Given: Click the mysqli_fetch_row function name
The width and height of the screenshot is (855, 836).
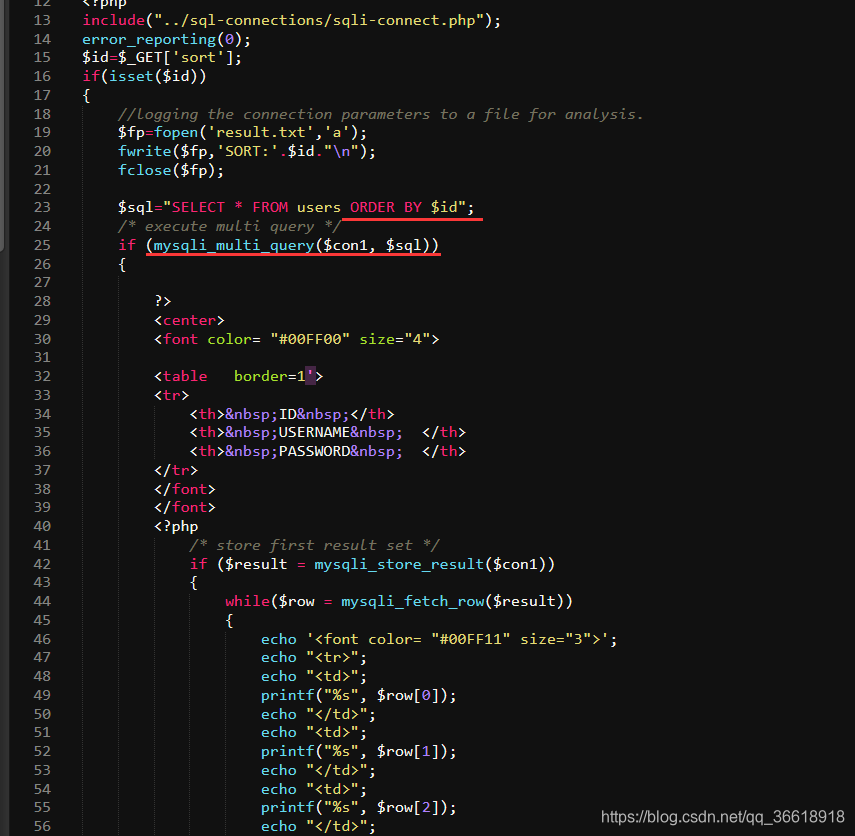Looking at the screenshot, I should coord(413,602).
